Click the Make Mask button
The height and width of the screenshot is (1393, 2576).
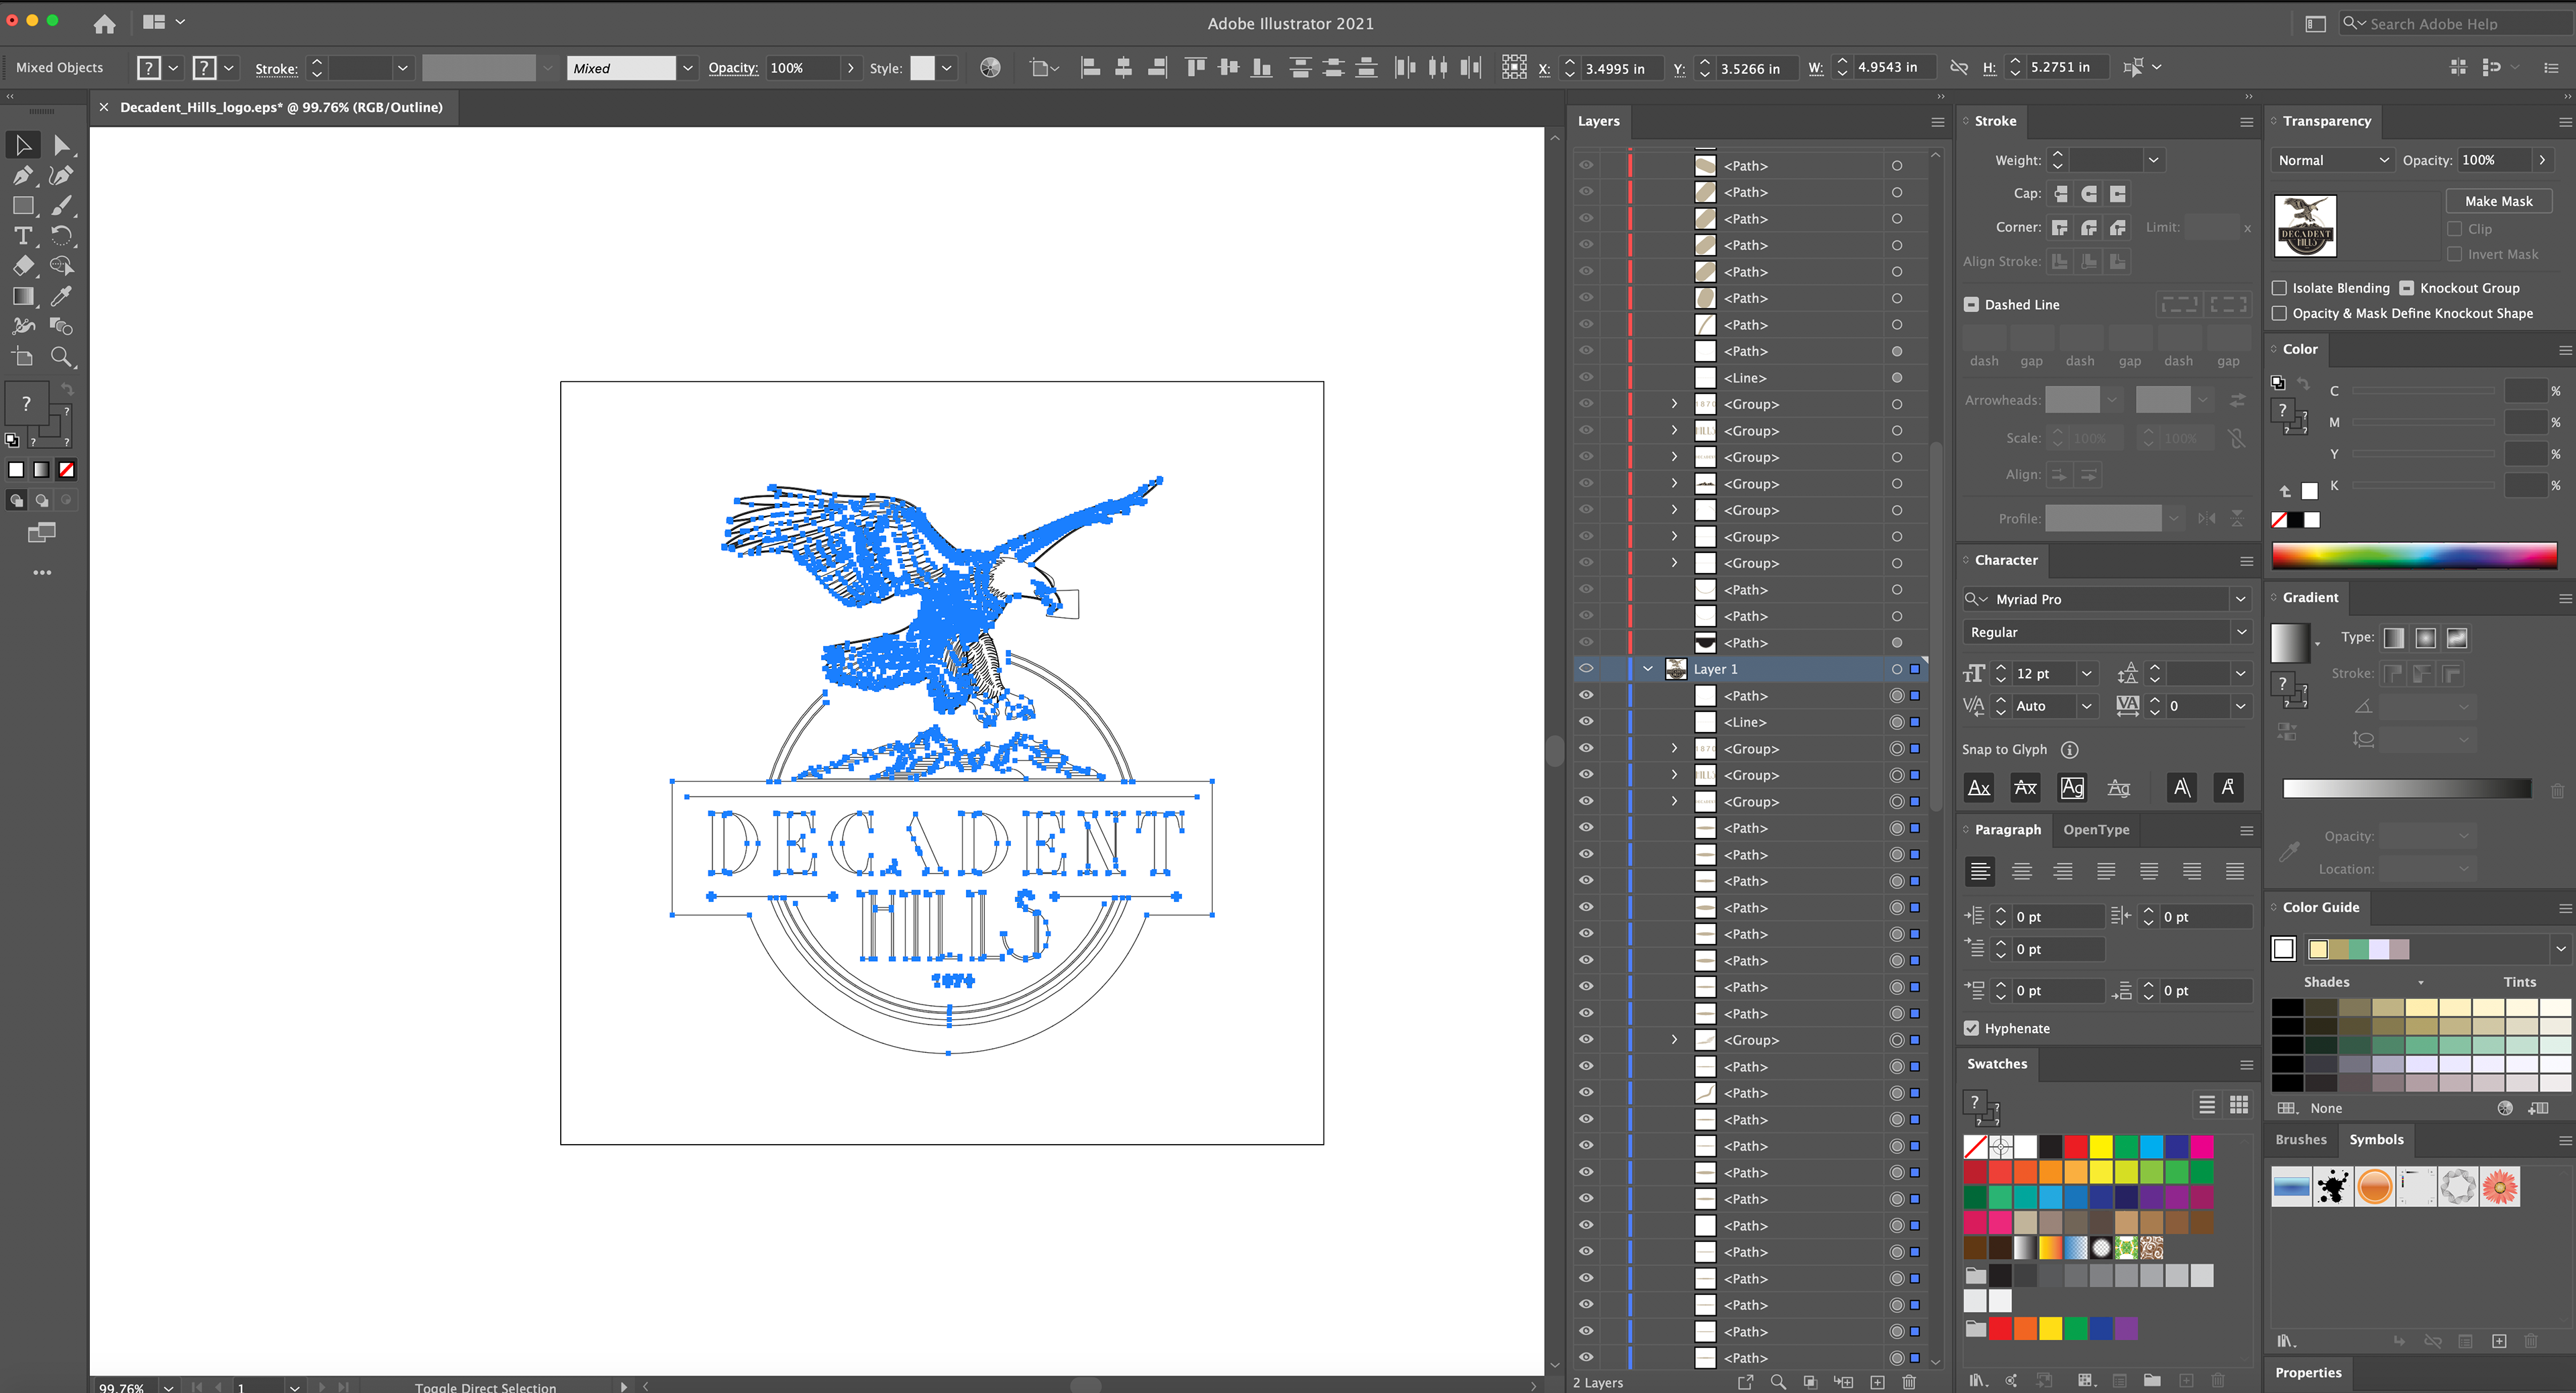(x=2498, y=201)
